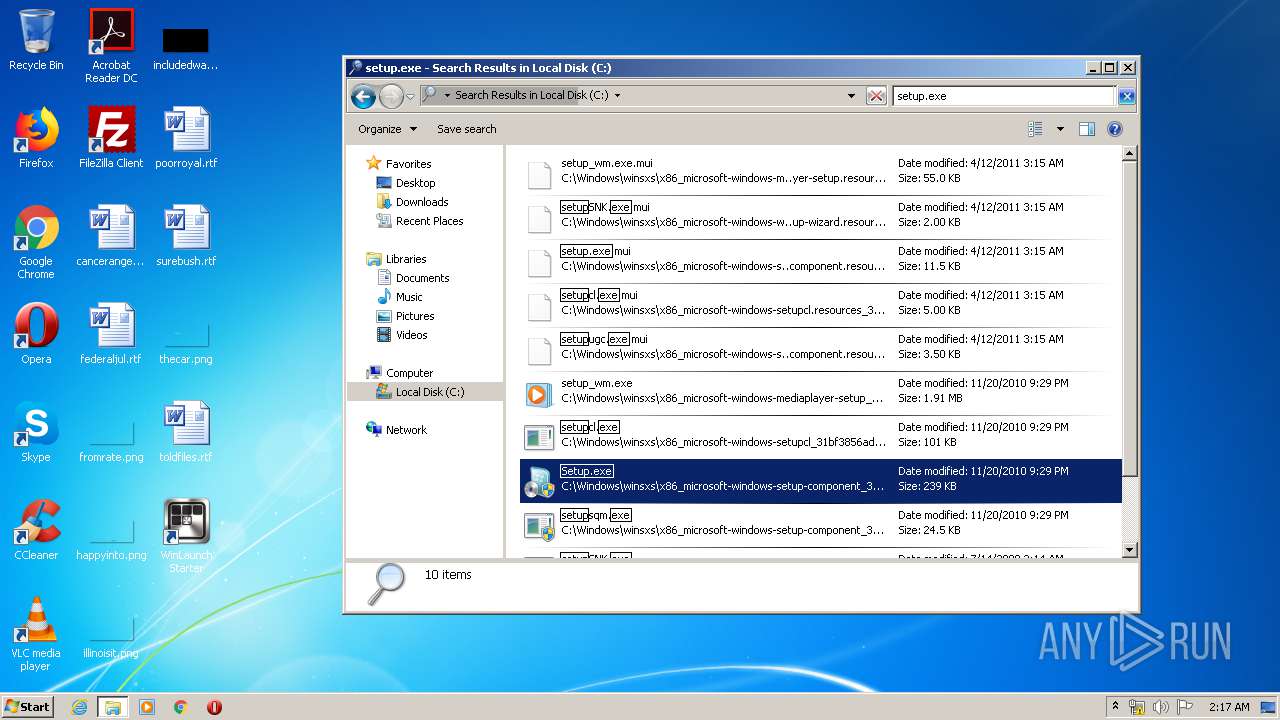Open Desktop in navigation pane
The image size is (1280, 720).
pos(415,183)
